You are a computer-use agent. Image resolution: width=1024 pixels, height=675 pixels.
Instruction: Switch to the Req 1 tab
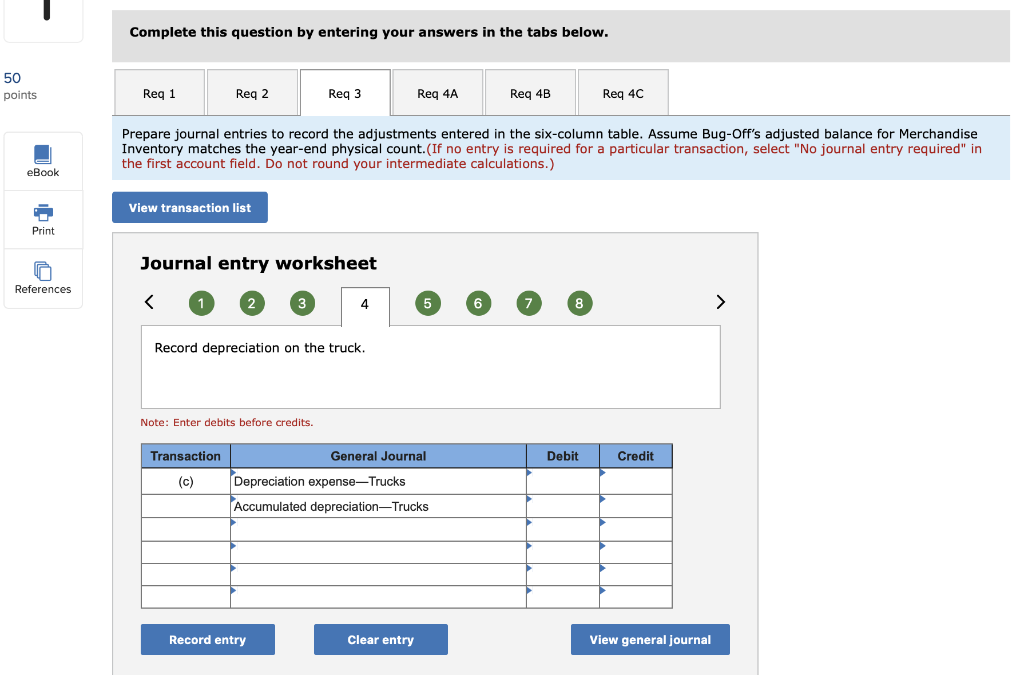pyautogui.click(x=159, y=93)
